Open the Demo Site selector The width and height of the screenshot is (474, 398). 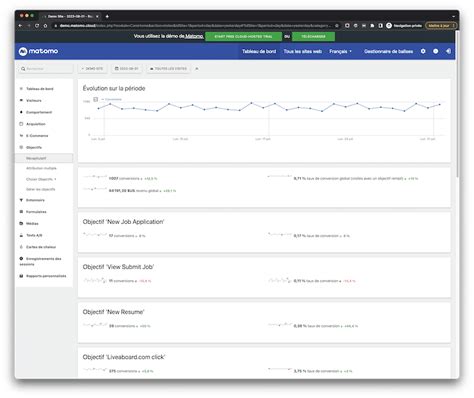92,69
